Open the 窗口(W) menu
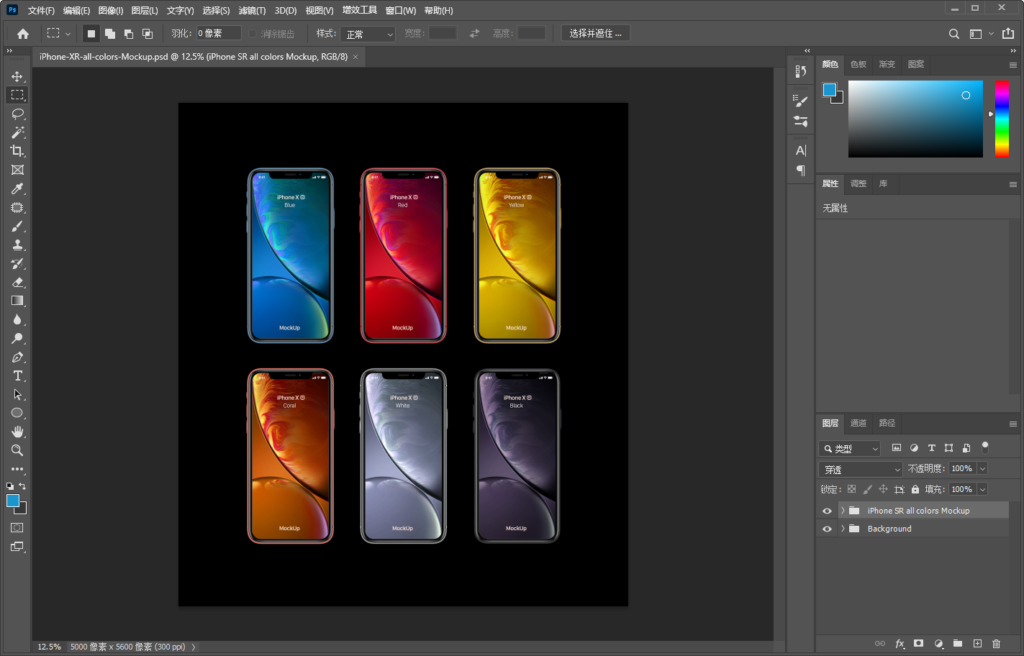 pos(401,10)
